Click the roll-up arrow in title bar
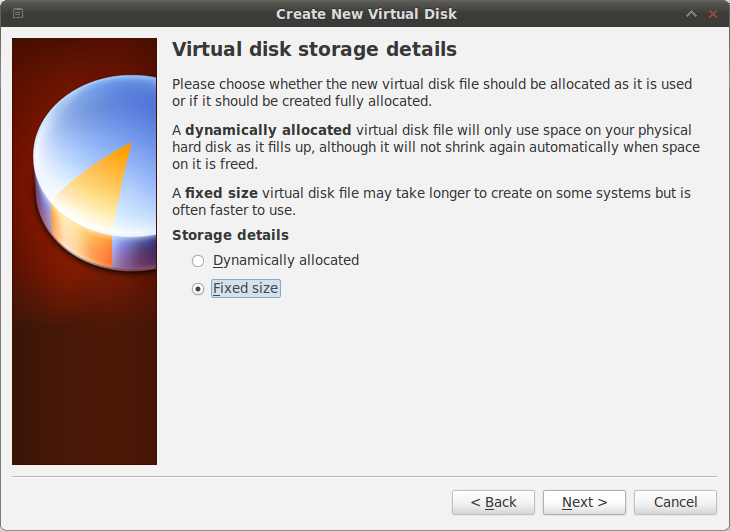This screenshot has height=531, width=730. [x=691, y=14]
